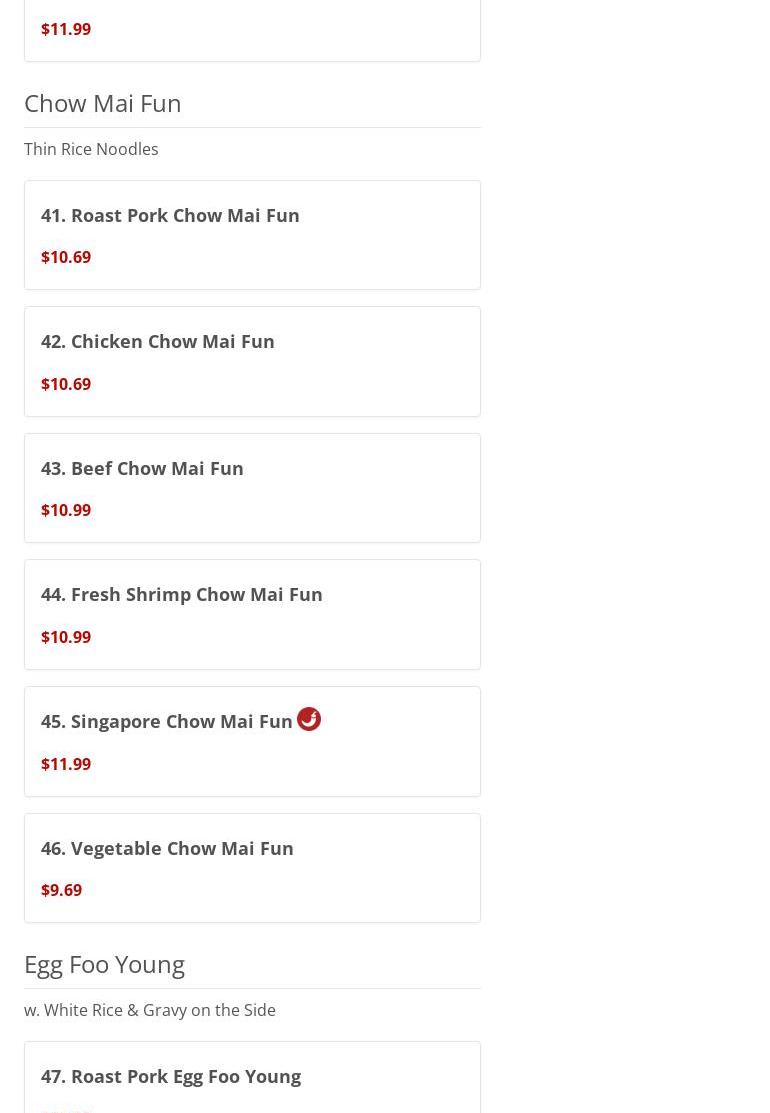Pick 46. Vegetable Chow Mai Fun
This screenshot has height=1113, width=770.
click(167, 848)
